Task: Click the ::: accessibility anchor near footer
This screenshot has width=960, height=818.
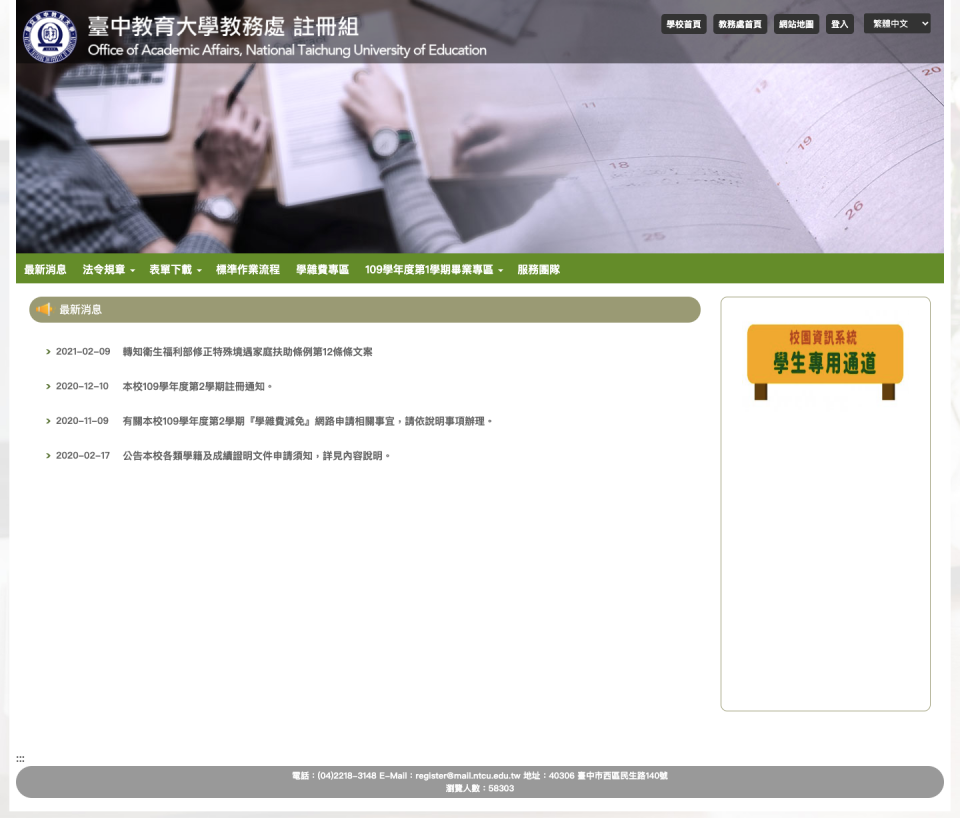Action: 20,759
